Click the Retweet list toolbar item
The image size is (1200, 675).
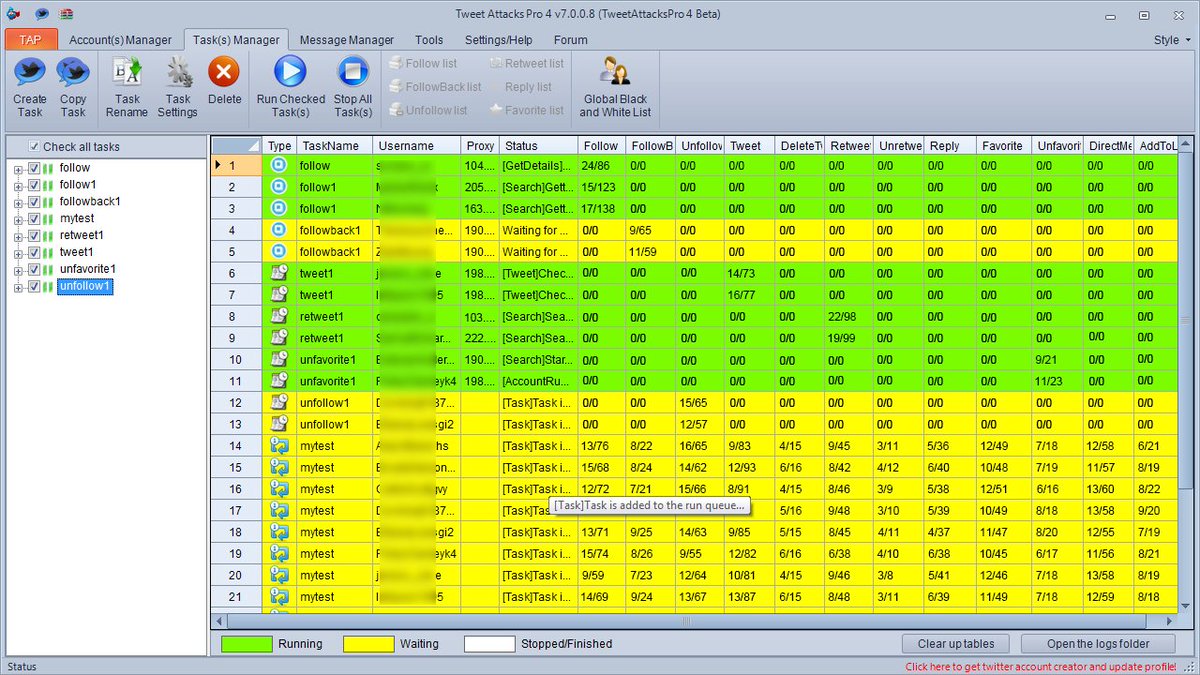(526, 63)
